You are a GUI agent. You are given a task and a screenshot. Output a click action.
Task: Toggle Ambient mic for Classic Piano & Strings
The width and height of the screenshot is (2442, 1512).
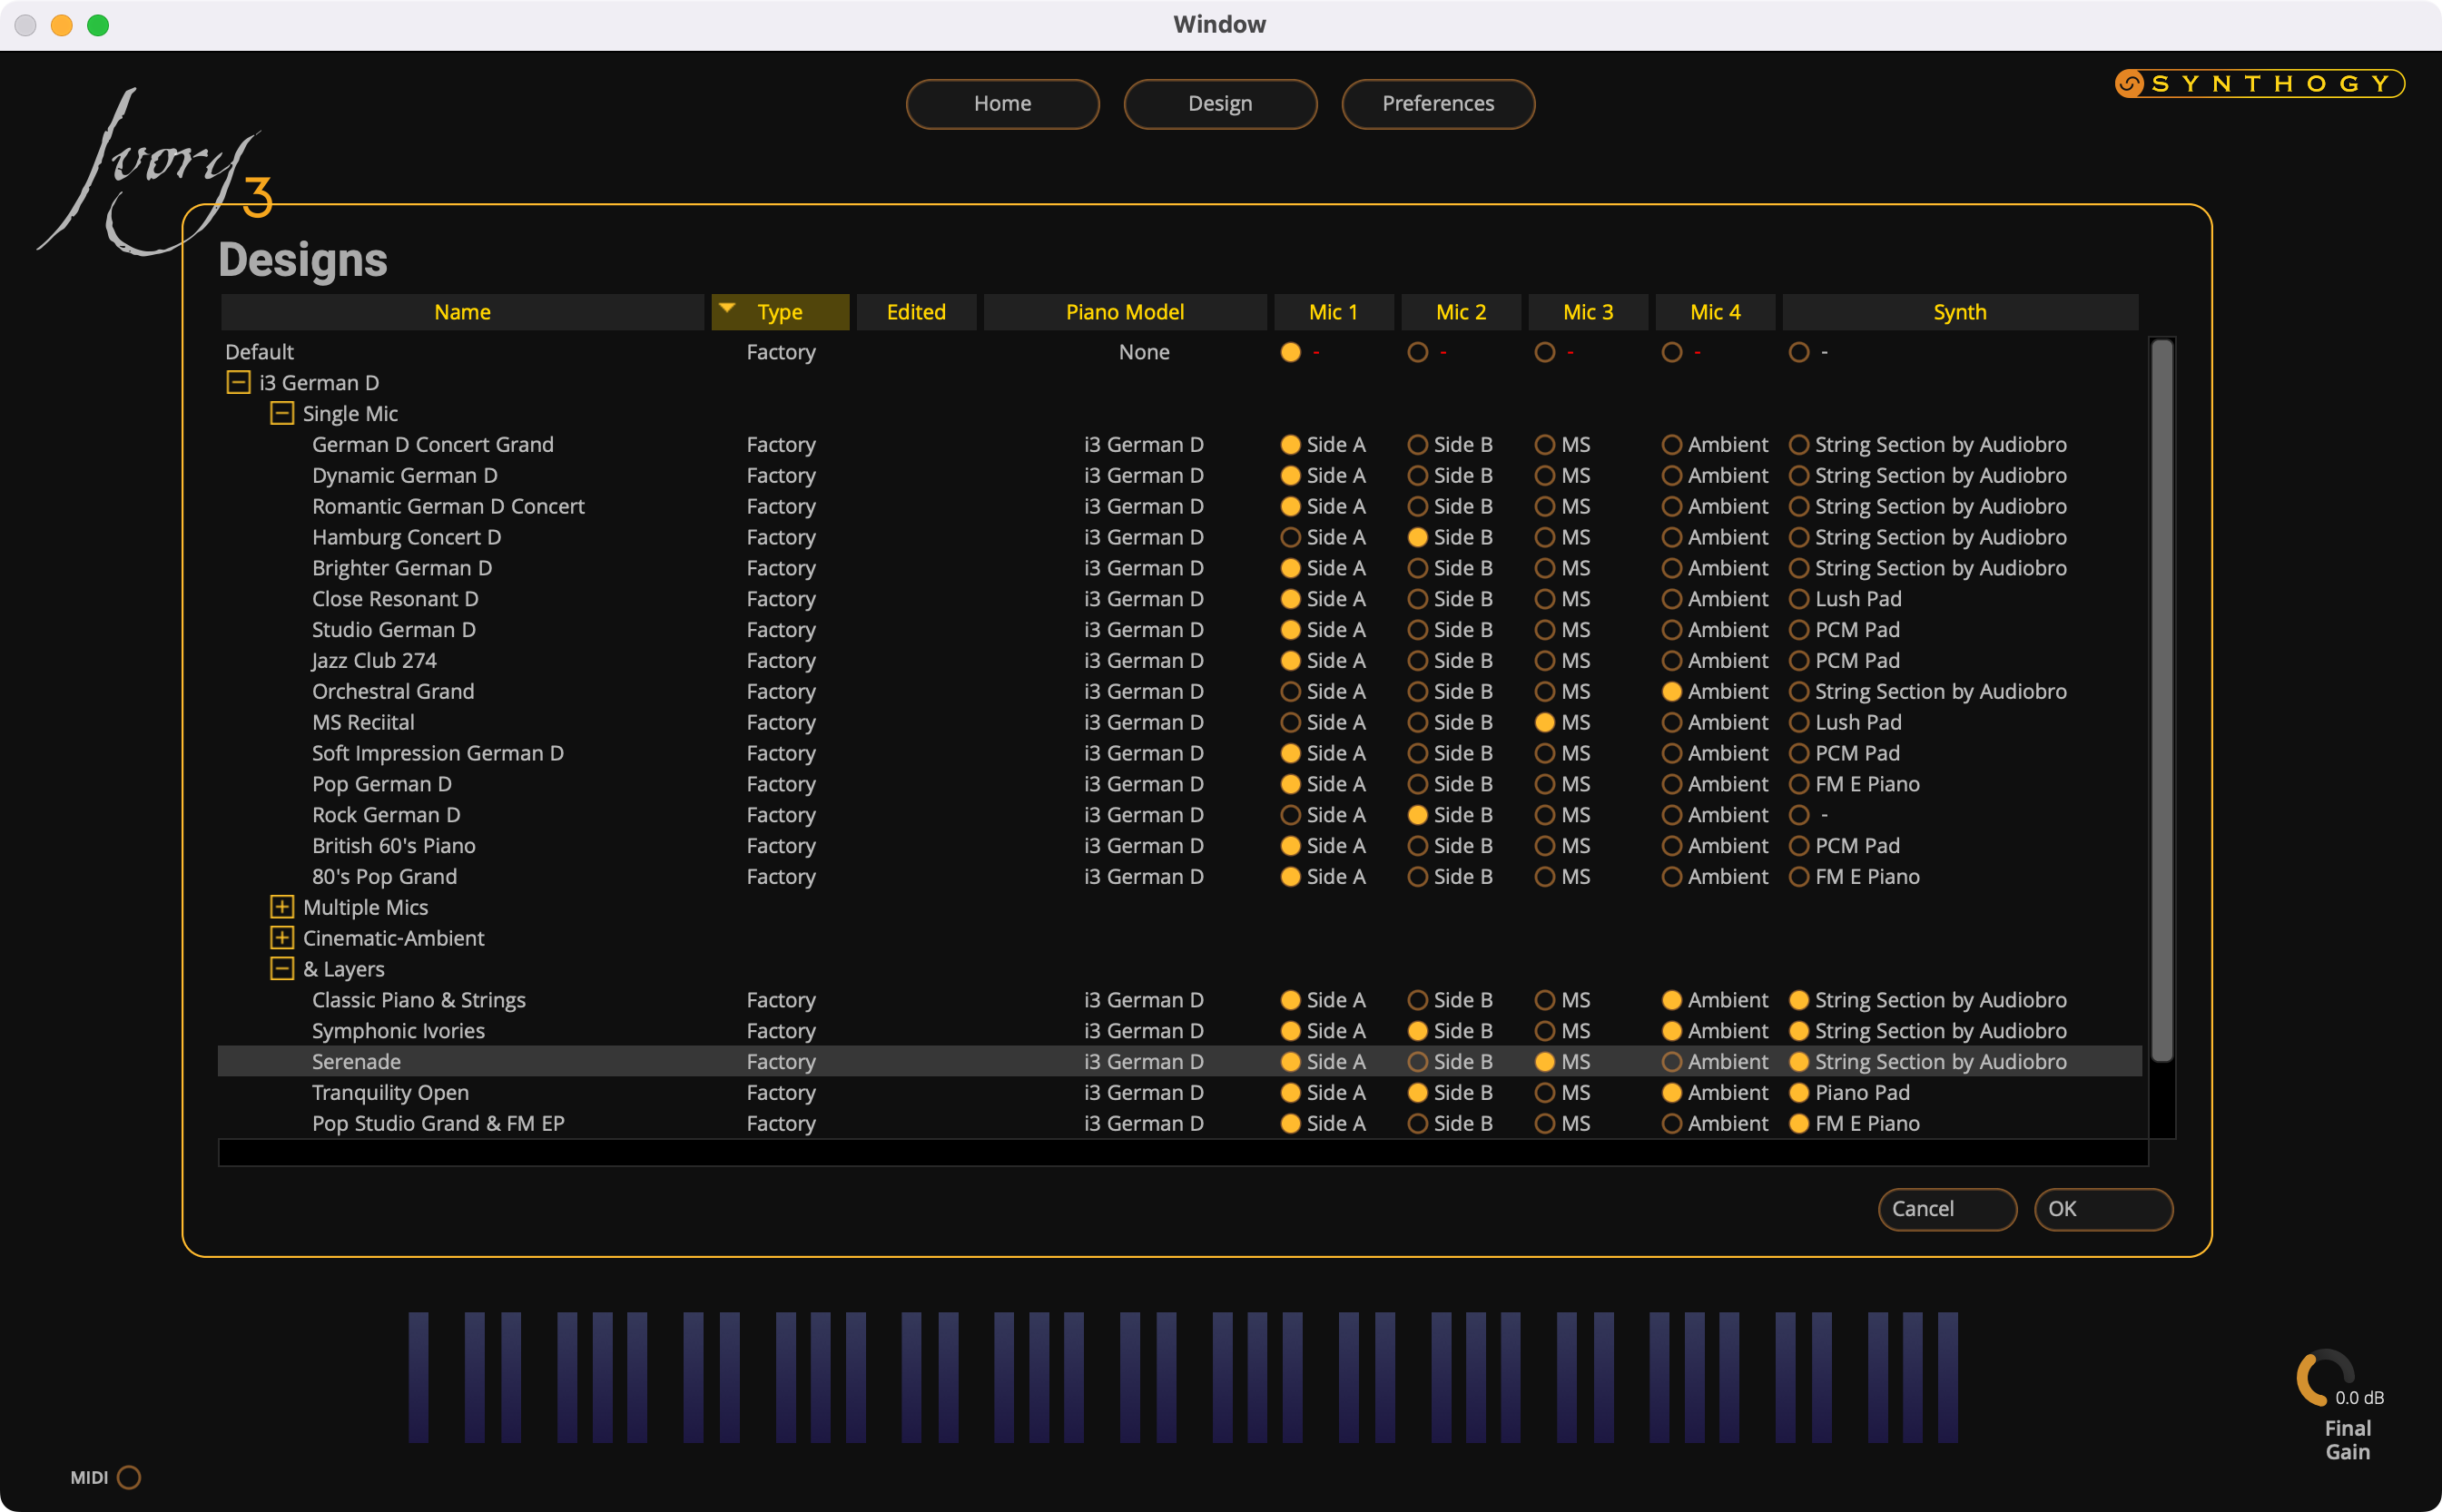click(x=1671, y=1000)
